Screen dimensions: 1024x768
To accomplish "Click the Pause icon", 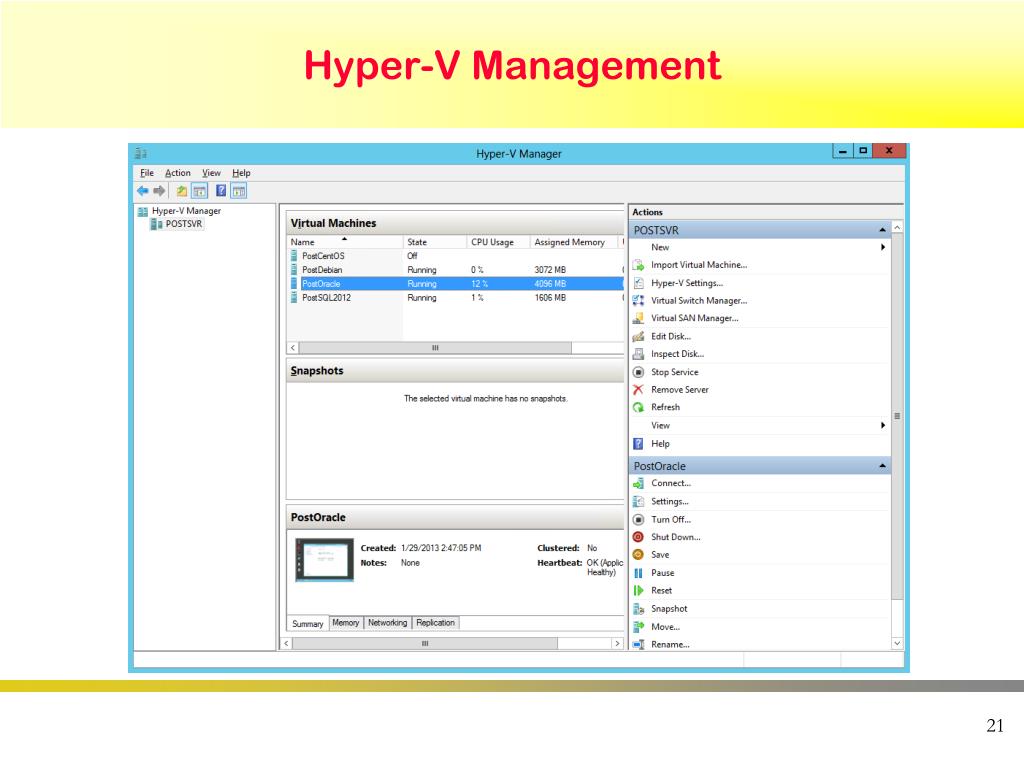I will click(639, 573).
